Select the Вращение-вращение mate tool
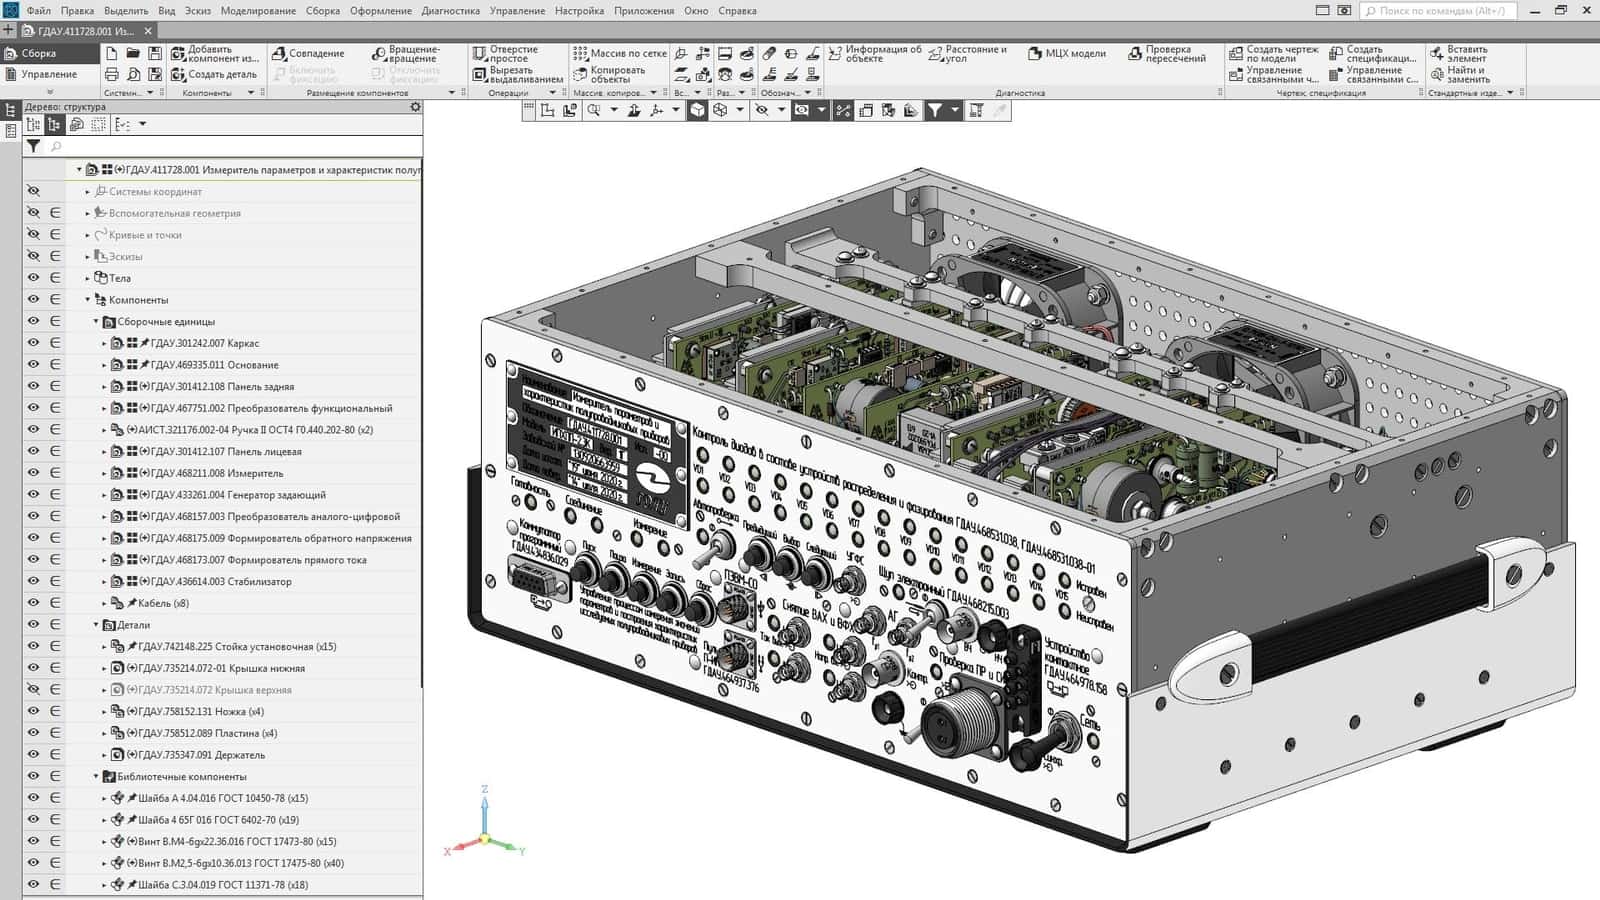 tap(406, 53)
